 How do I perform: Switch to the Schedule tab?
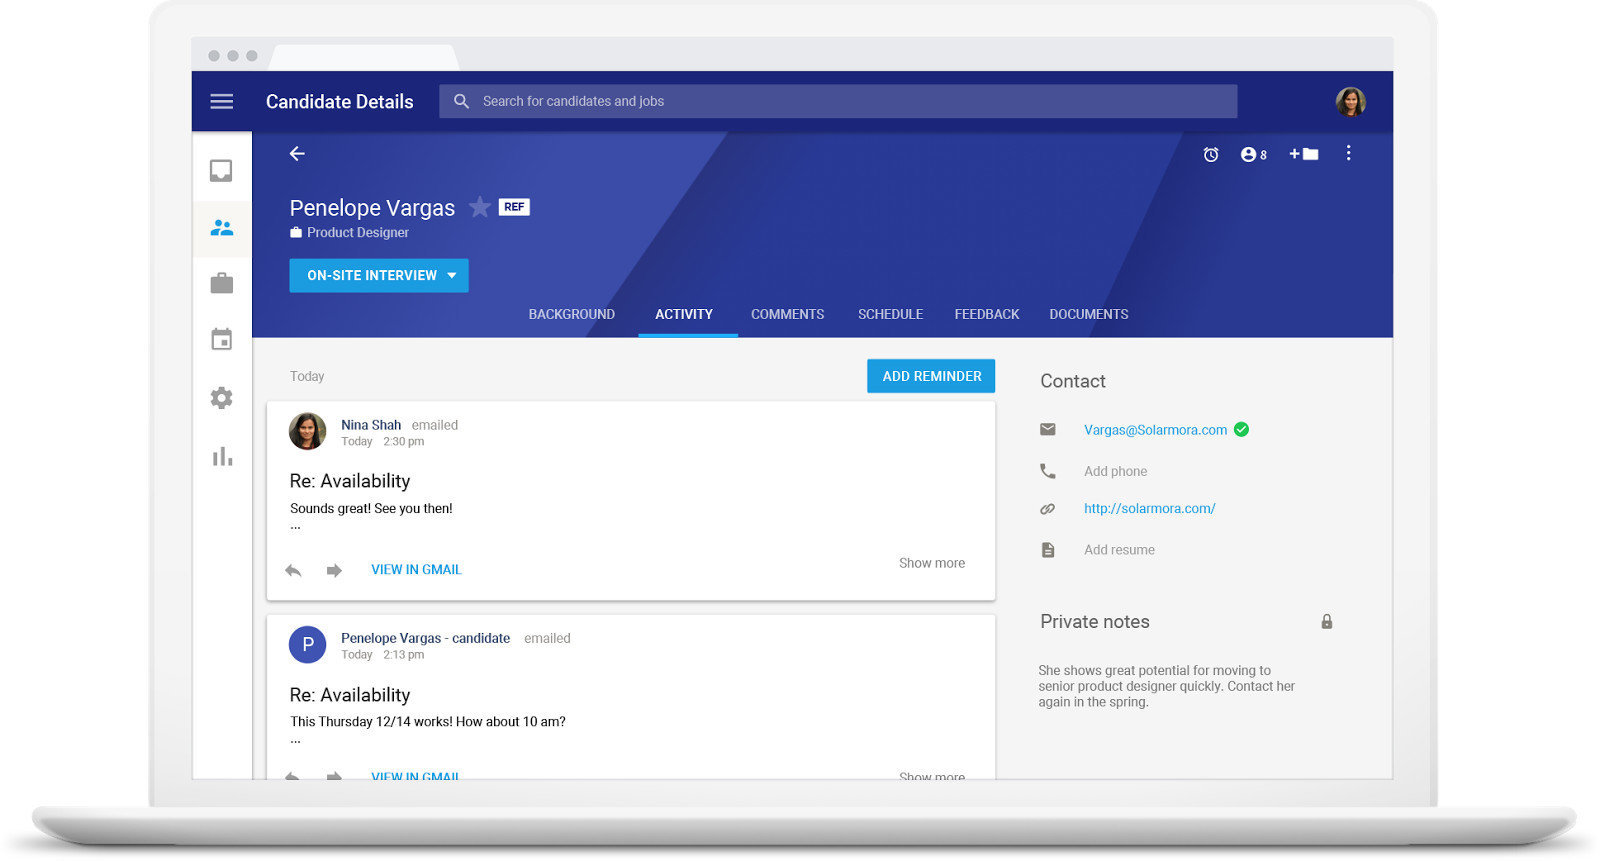(x=890, y=314)
